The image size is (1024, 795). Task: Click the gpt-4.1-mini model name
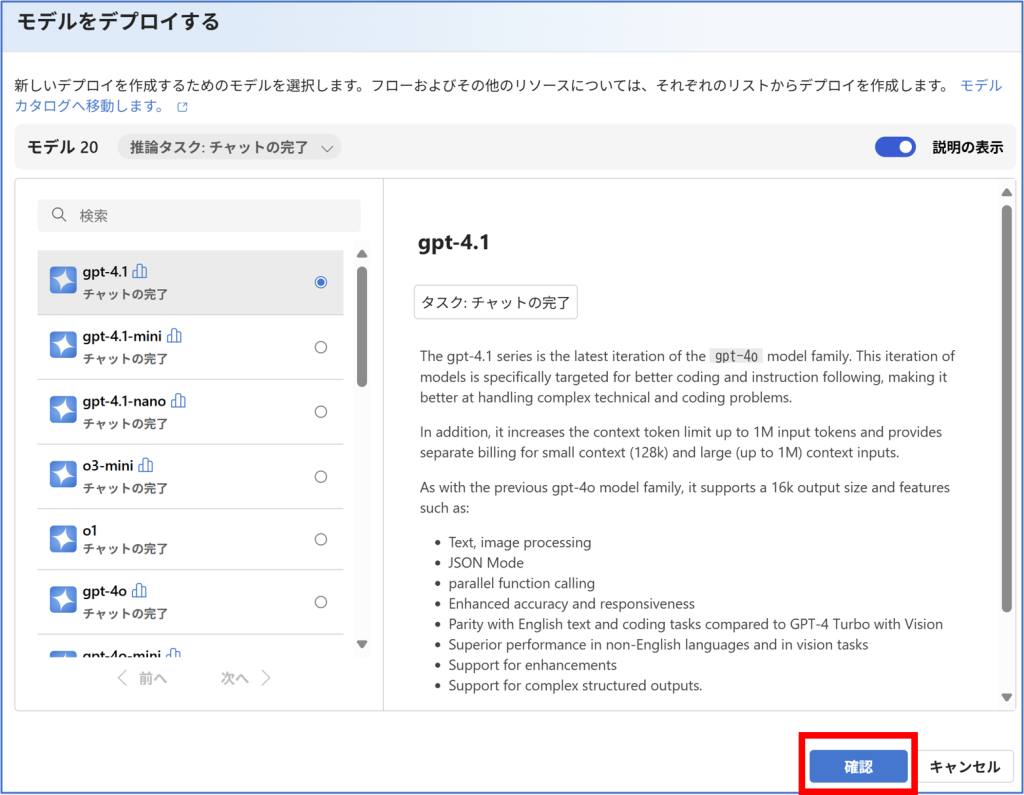(122, 336)
